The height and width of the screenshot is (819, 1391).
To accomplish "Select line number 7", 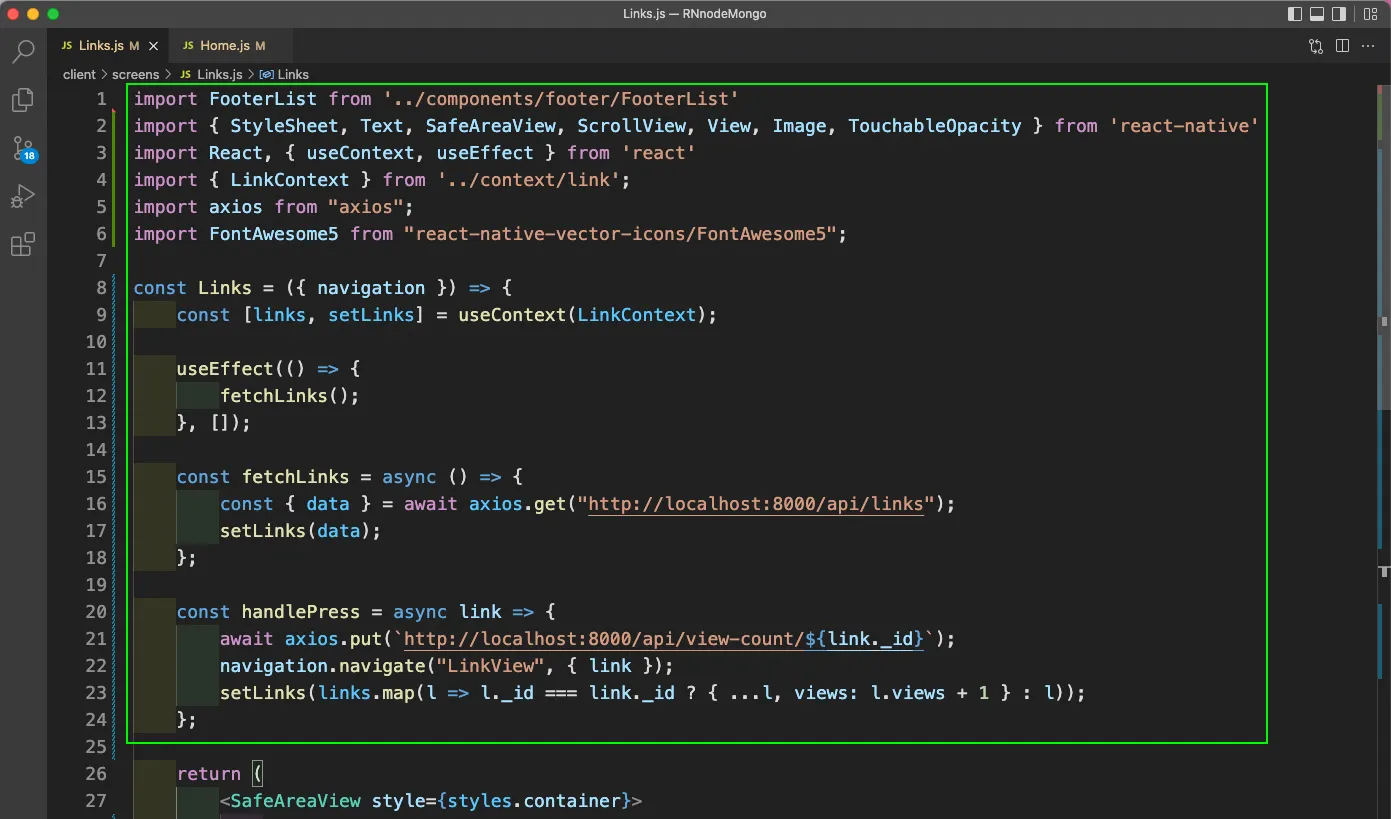I will tap(101, 261).
